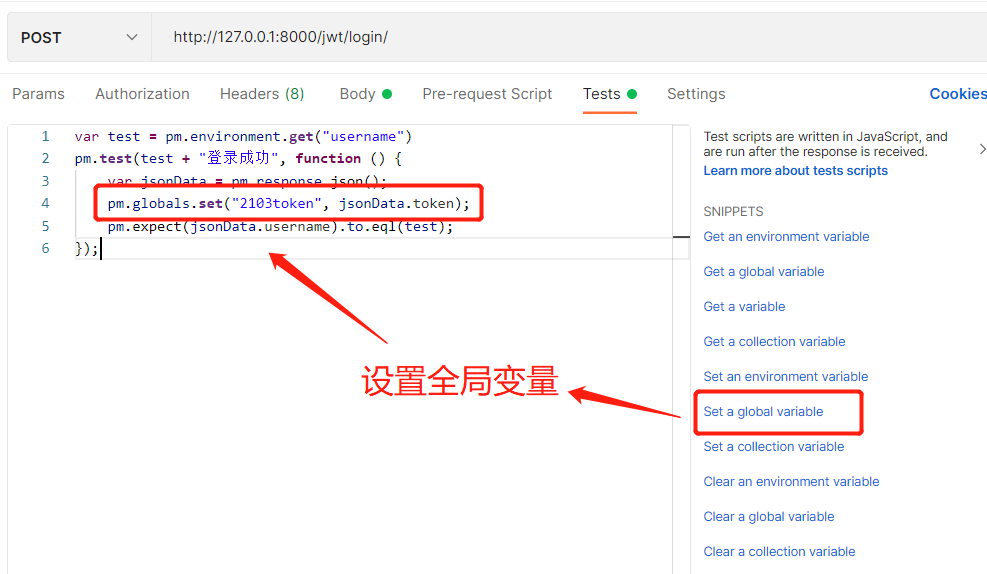Click code line 2 with pm.test
This screenshot has height=574, width=987.
[238, 159]
